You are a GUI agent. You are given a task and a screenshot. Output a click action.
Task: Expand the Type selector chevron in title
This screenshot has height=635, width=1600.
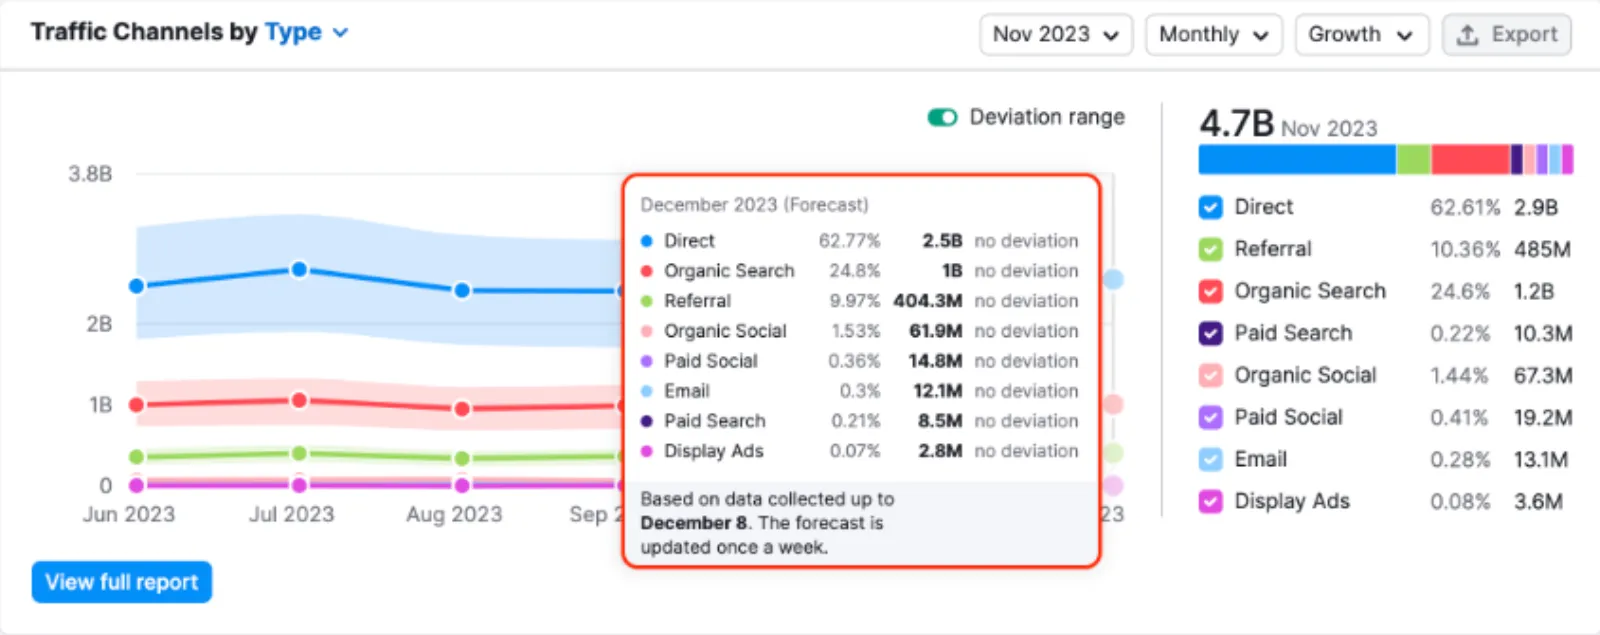pos(341,33)
